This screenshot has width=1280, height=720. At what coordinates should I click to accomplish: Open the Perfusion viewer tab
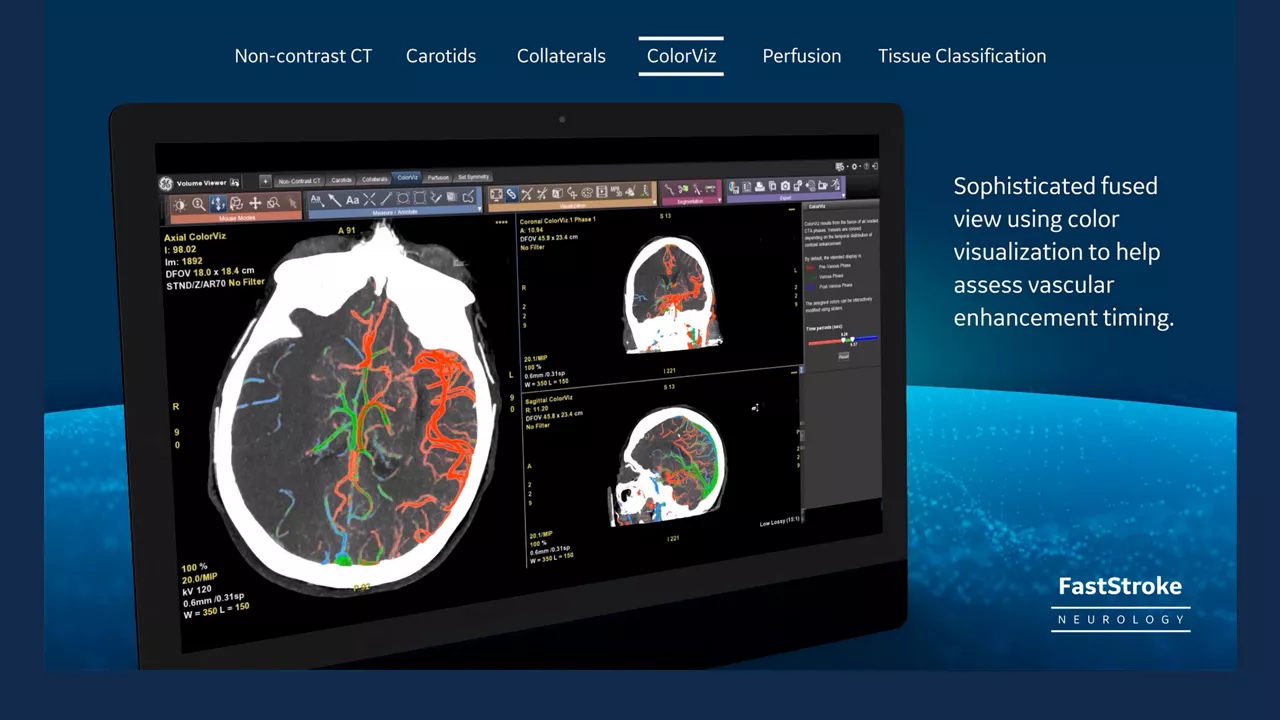tap(438, 178)
